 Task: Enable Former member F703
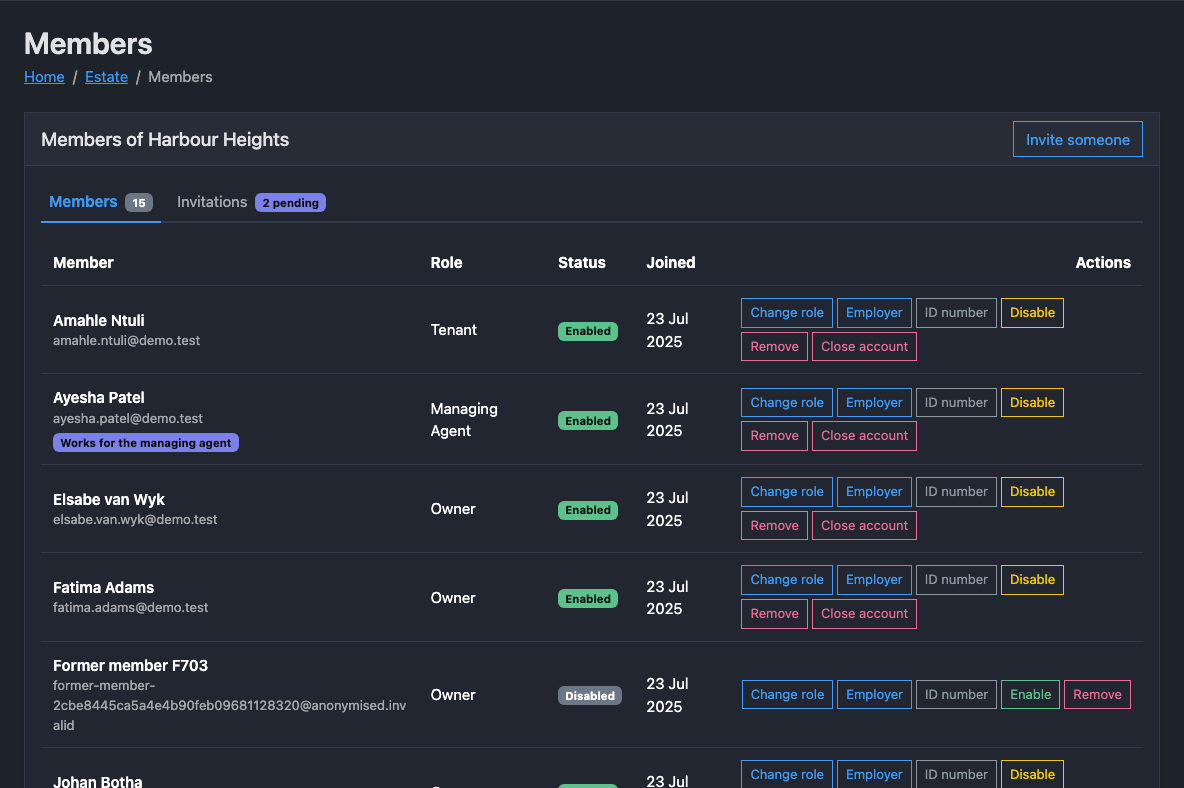pyautogui.click(x=1030, y=694)
